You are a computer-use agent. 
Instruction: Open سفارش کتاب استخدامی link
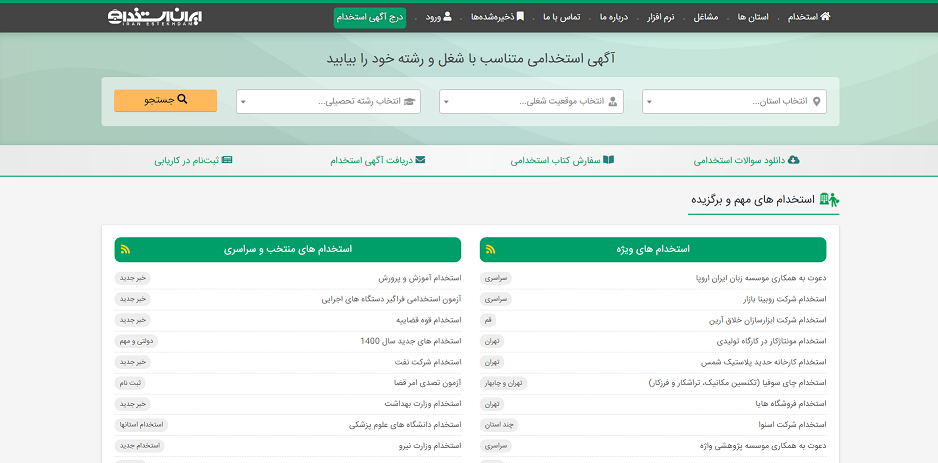pos(562,160)
